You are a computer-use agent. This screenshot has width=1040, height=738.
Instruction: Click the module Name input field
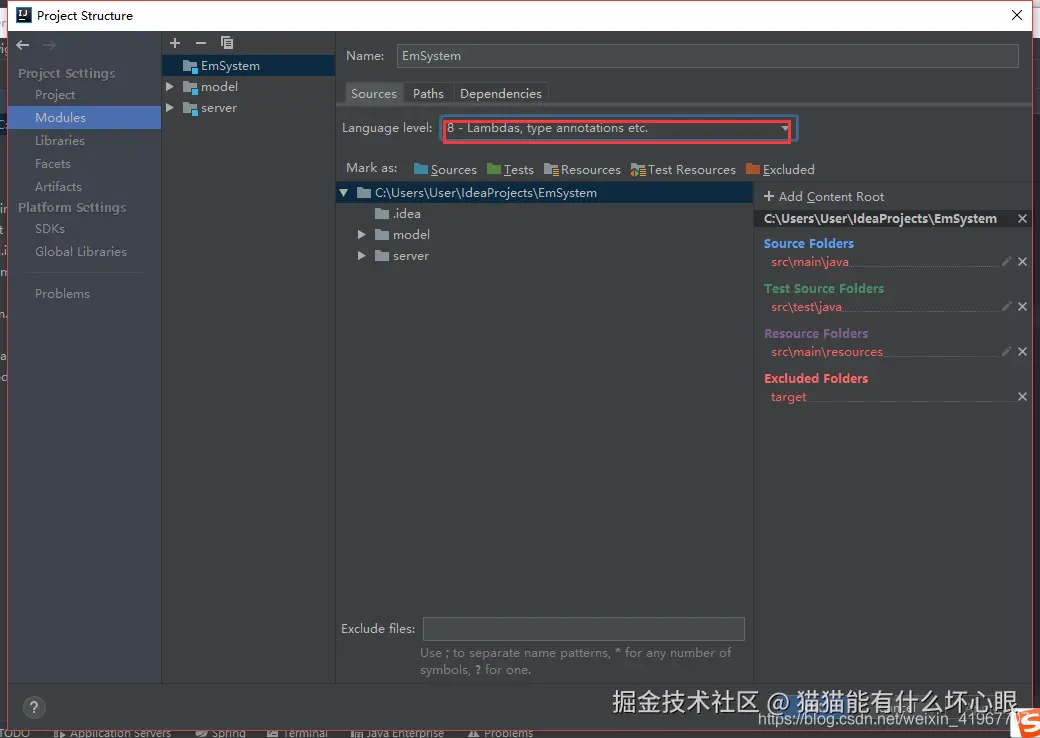point(708,56)
